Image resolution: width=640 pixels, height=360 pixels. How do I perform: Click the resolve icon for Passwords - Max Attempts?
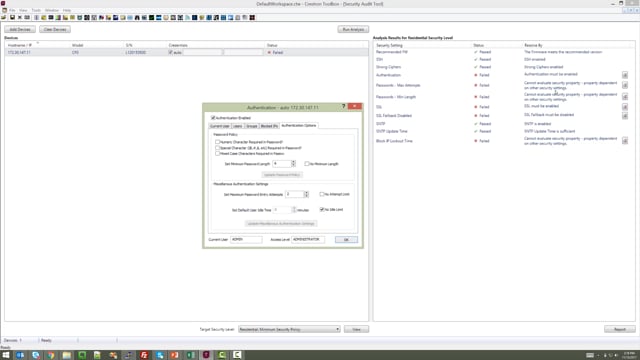(x=624, y=85)
